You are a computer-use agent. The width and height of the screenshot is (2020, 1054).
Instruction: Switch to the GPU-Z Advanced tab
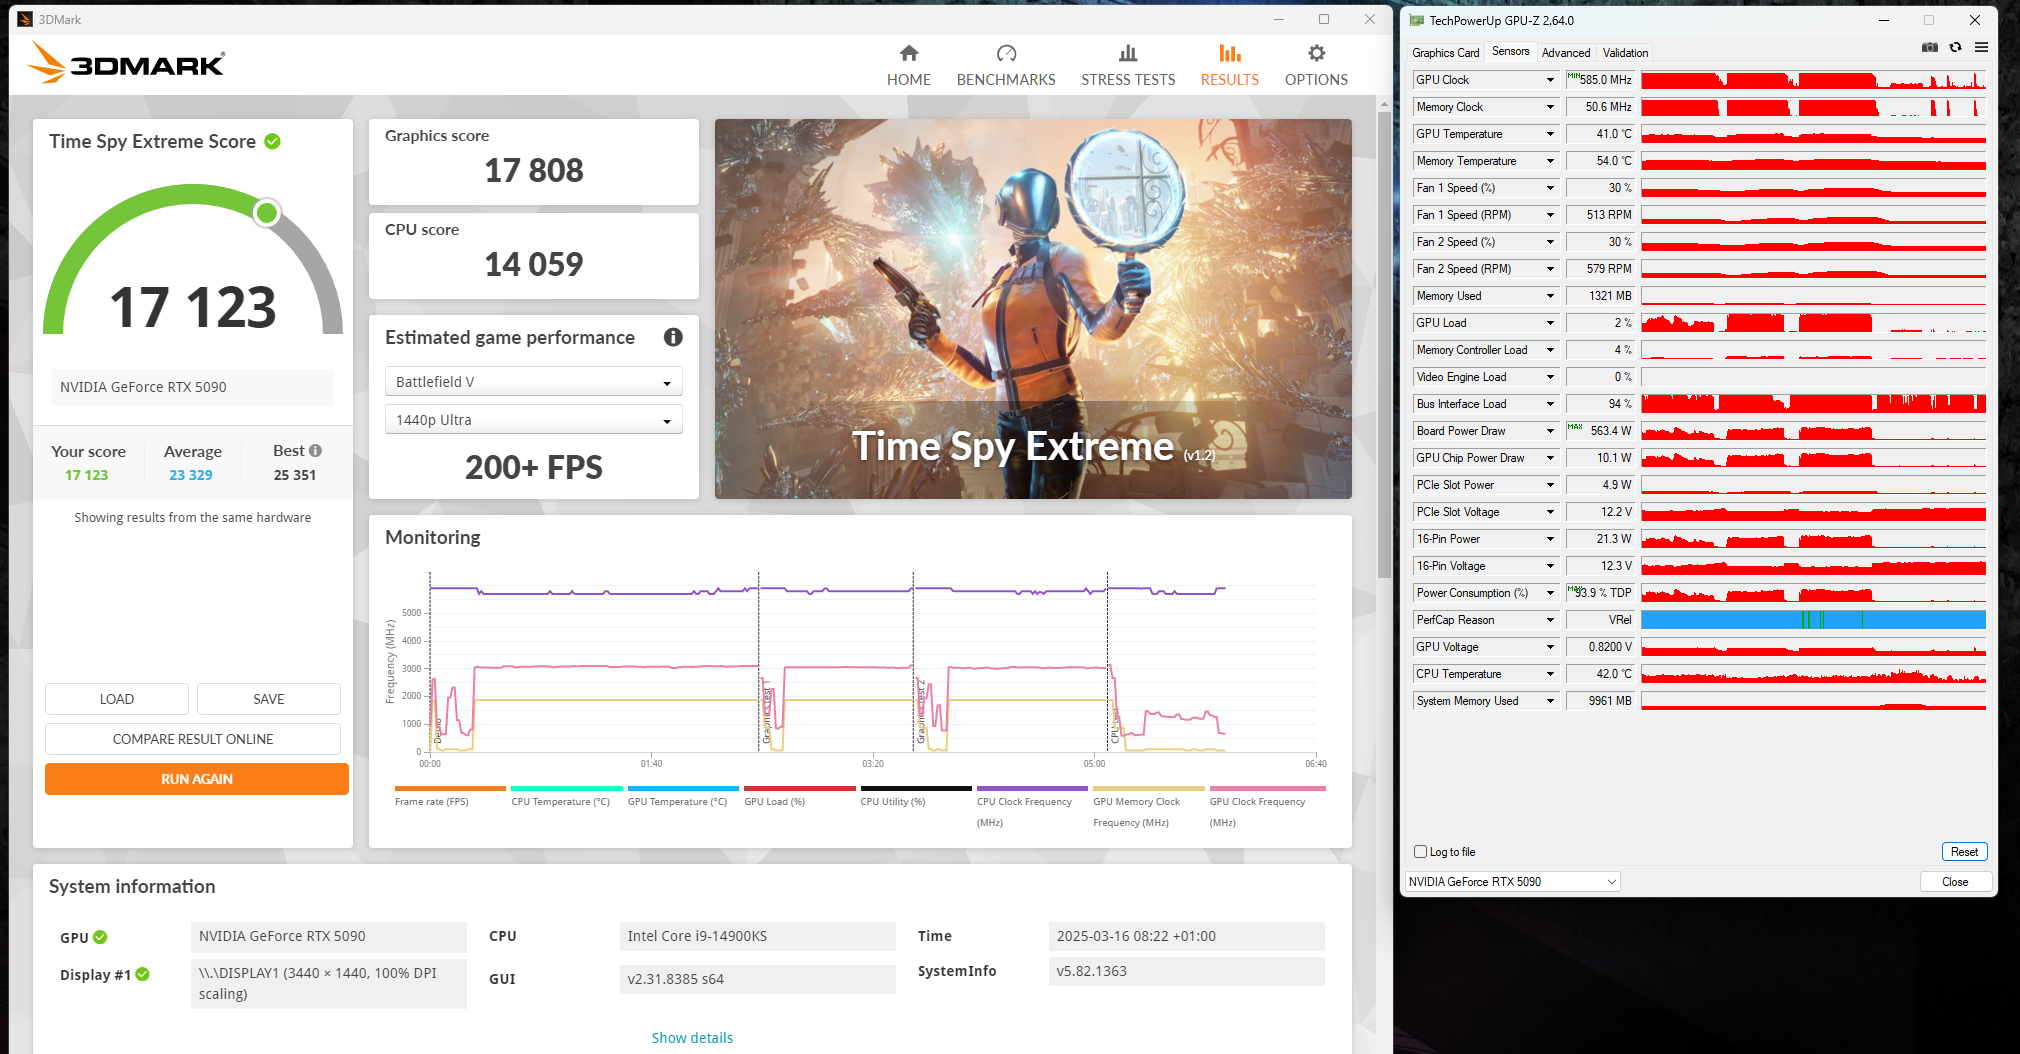(x=1566, y=52)
